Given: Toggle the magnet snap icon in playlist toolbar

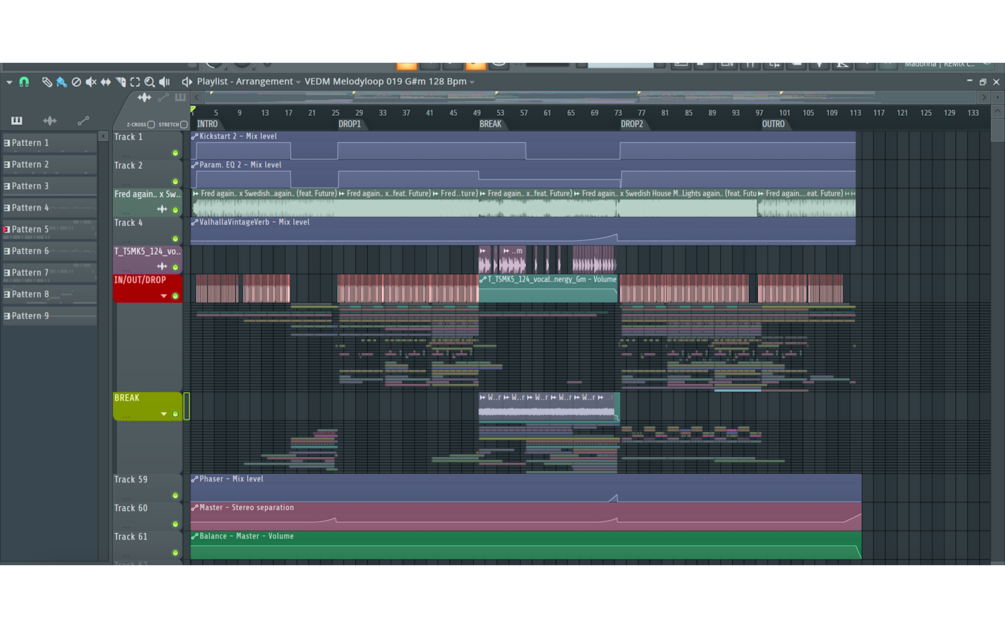Looking at the screenshot, I should pyautogui.click(x=24, y=81).
